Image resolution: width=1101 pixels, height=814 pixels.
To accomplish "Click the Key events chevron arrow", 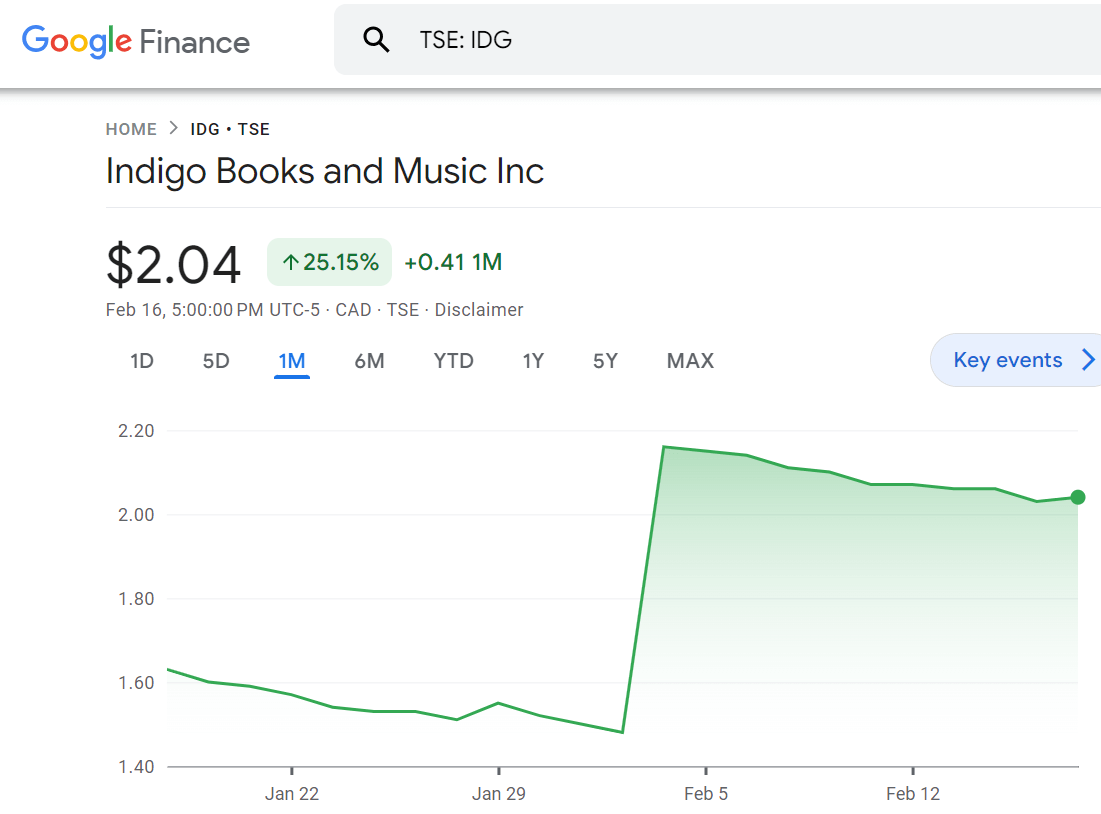I will [x=1088, y=360].
